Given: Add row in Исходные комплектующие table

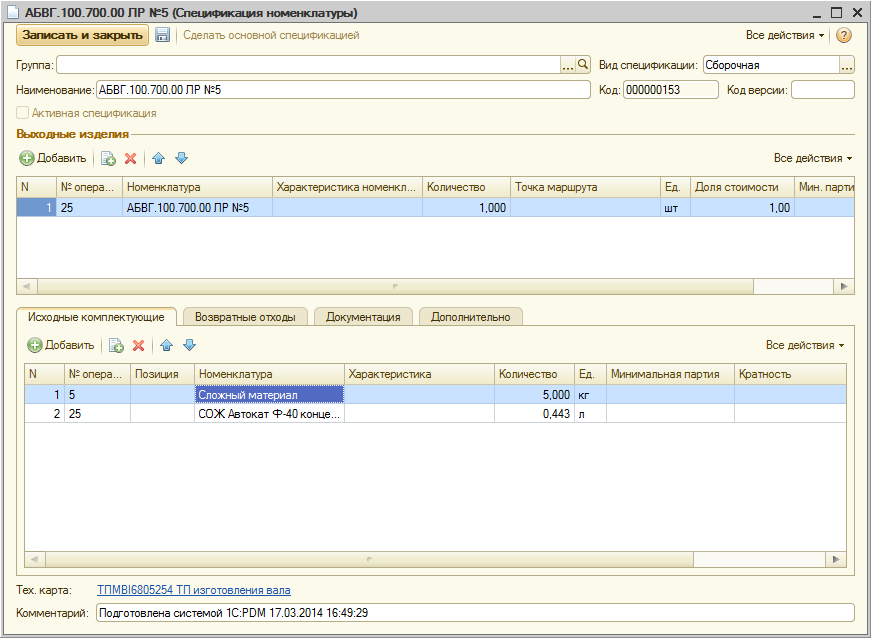Looking at the screenshot, I should point(61,345).
